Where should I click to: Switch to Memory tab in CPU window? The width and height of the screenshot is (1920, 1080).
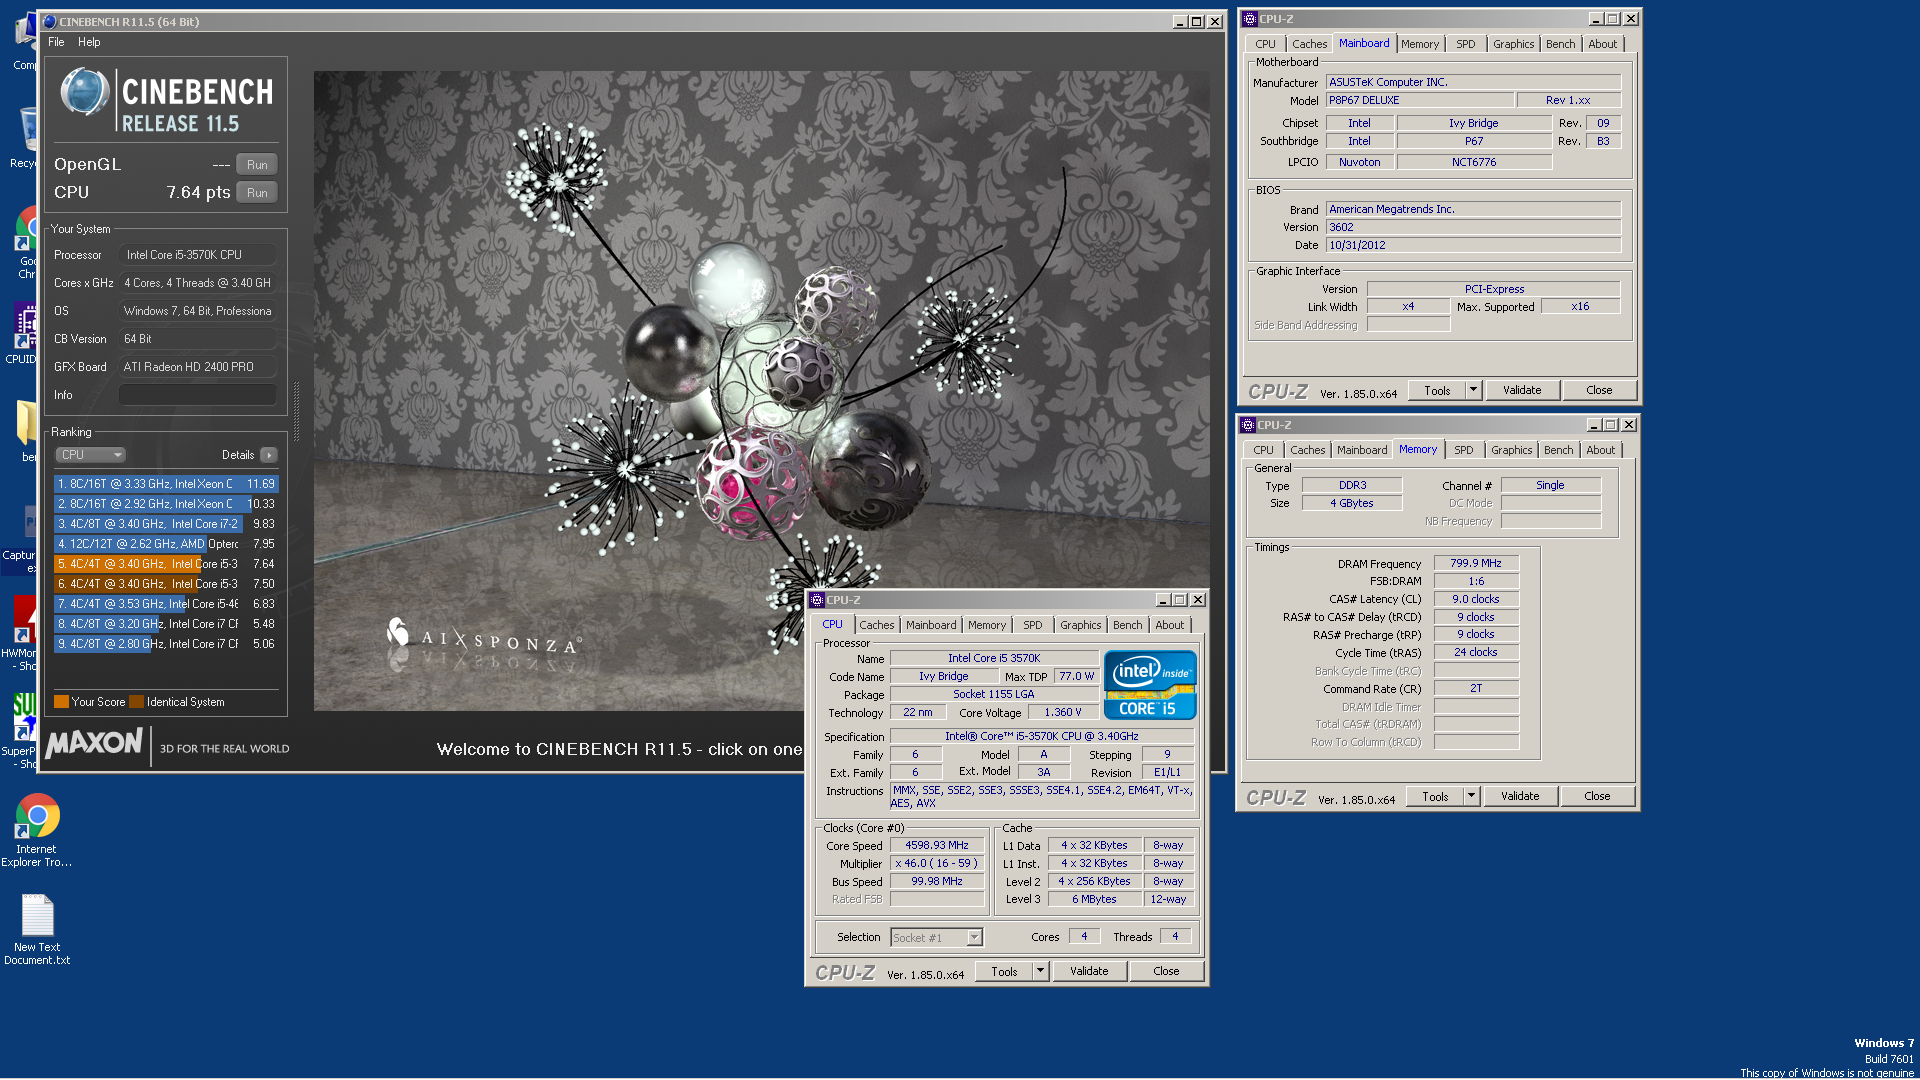point(987,625)
